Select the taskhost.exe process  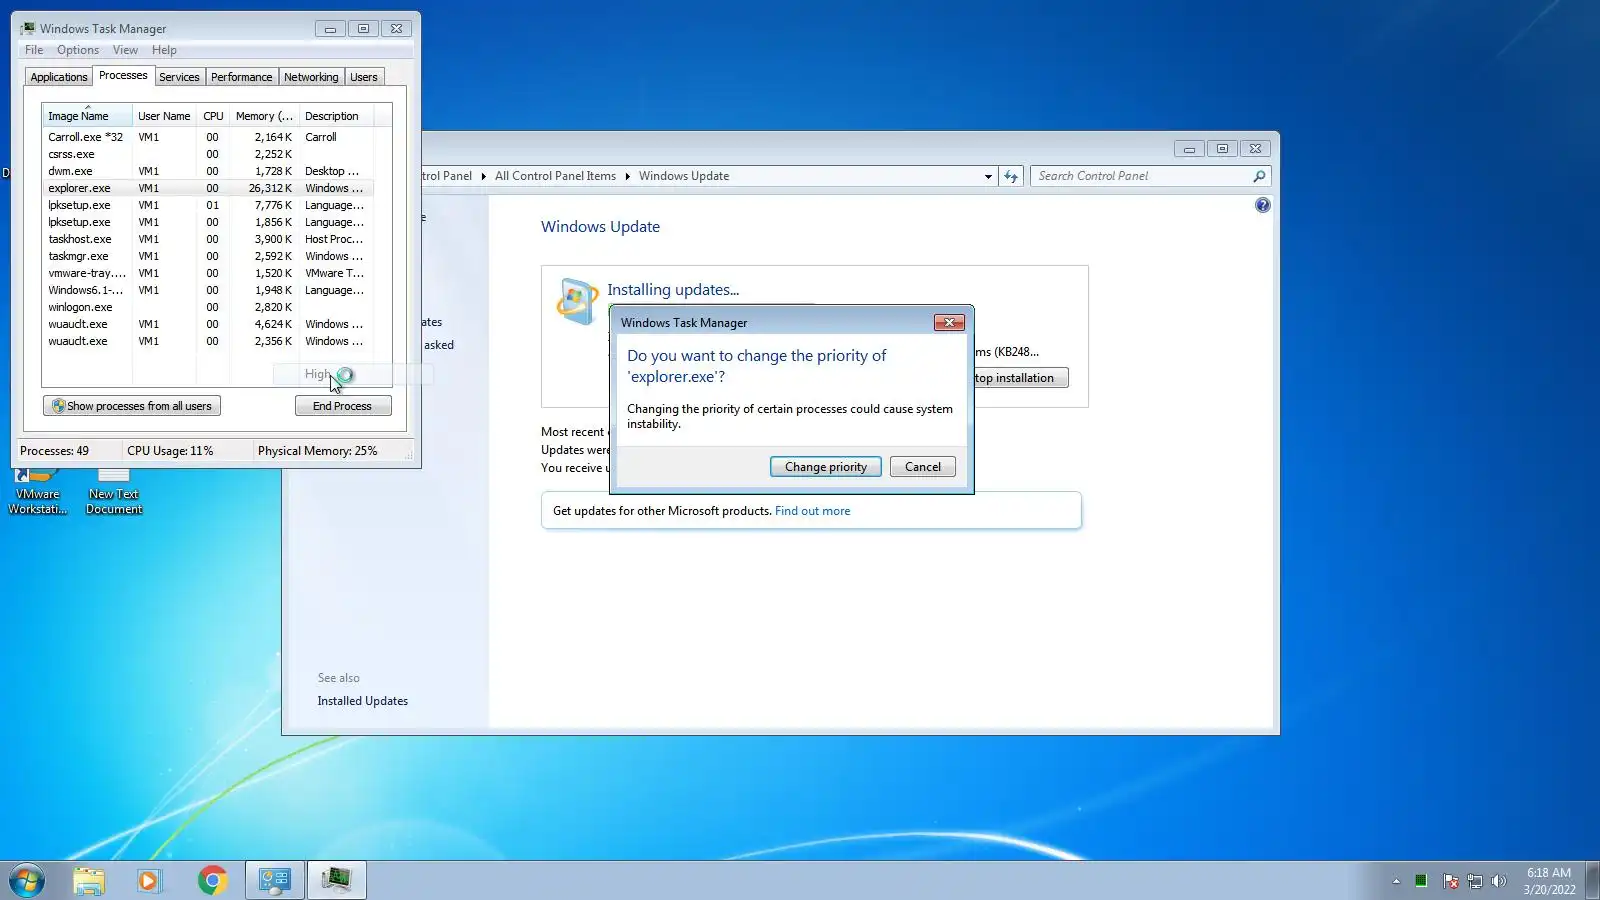pos(208,239)
